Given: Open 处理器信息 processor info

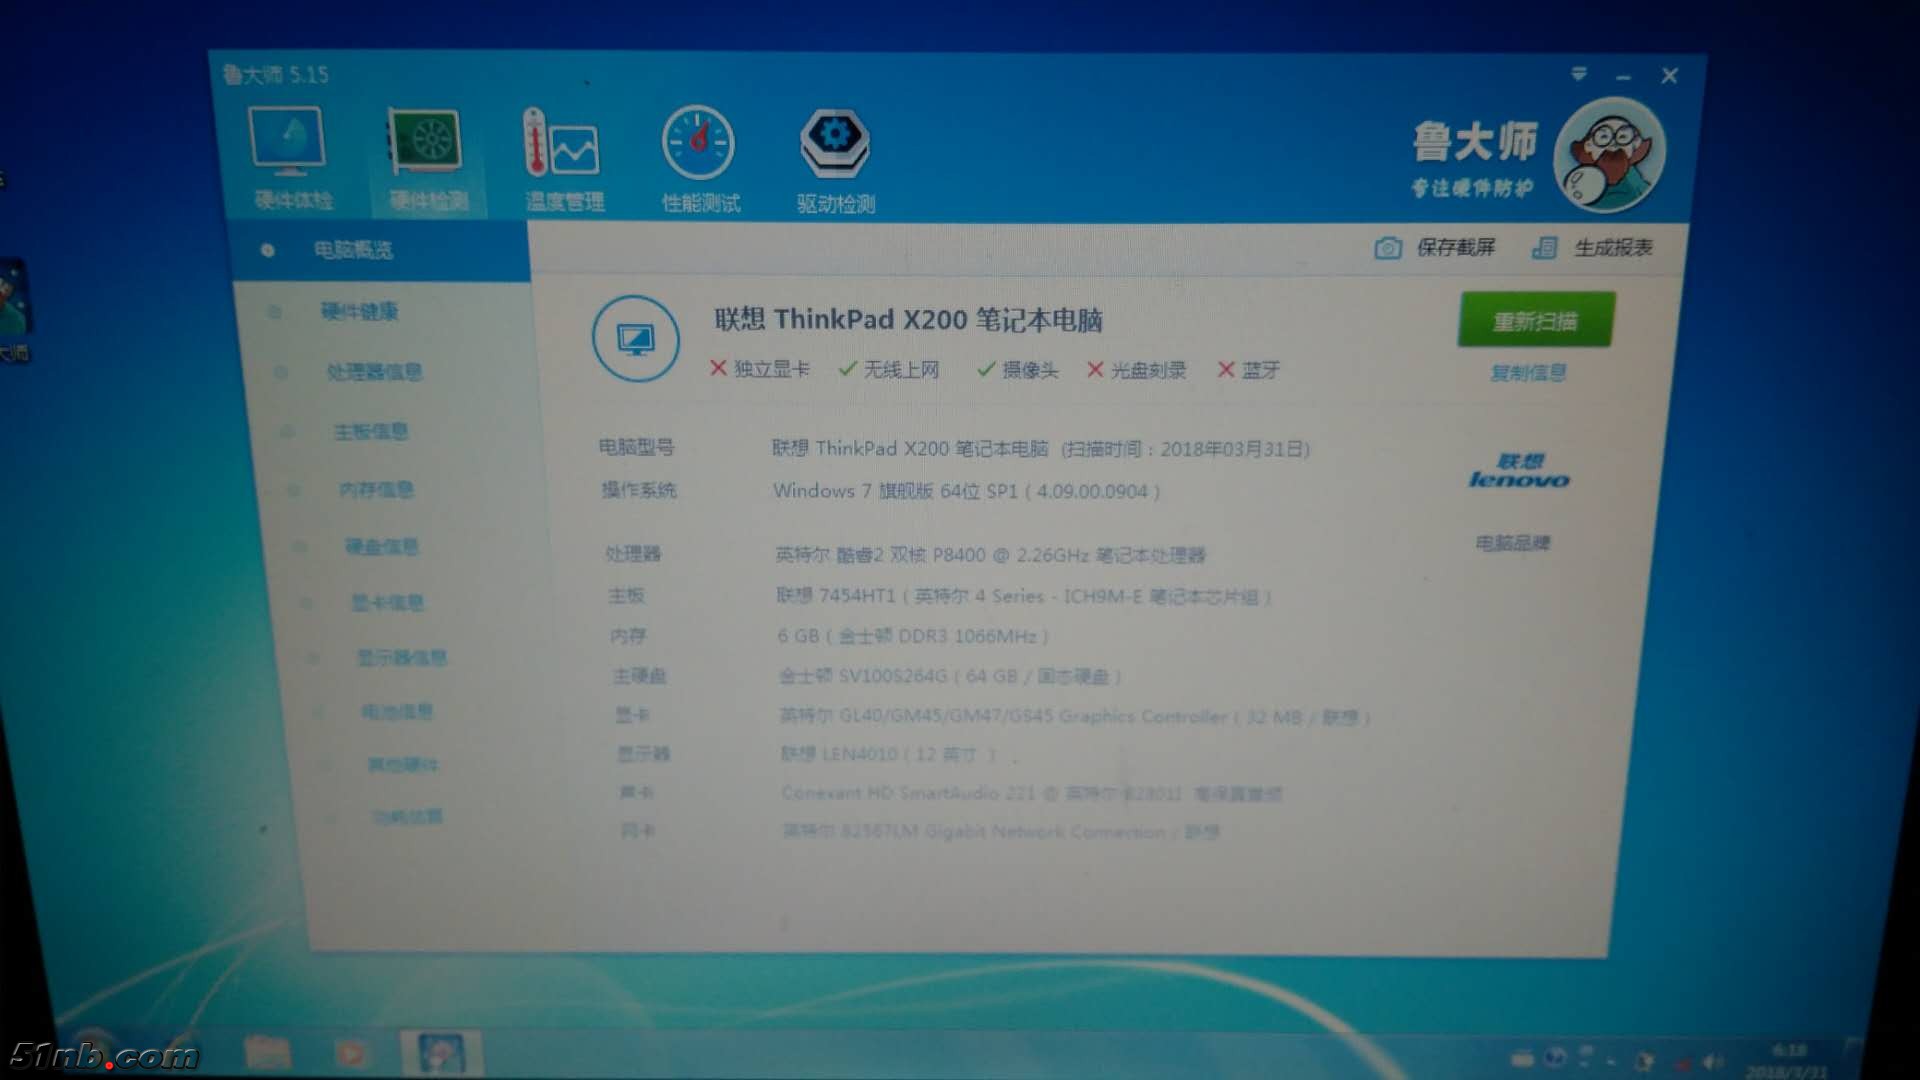Looking at the screenshot, I should coord(374,372).
